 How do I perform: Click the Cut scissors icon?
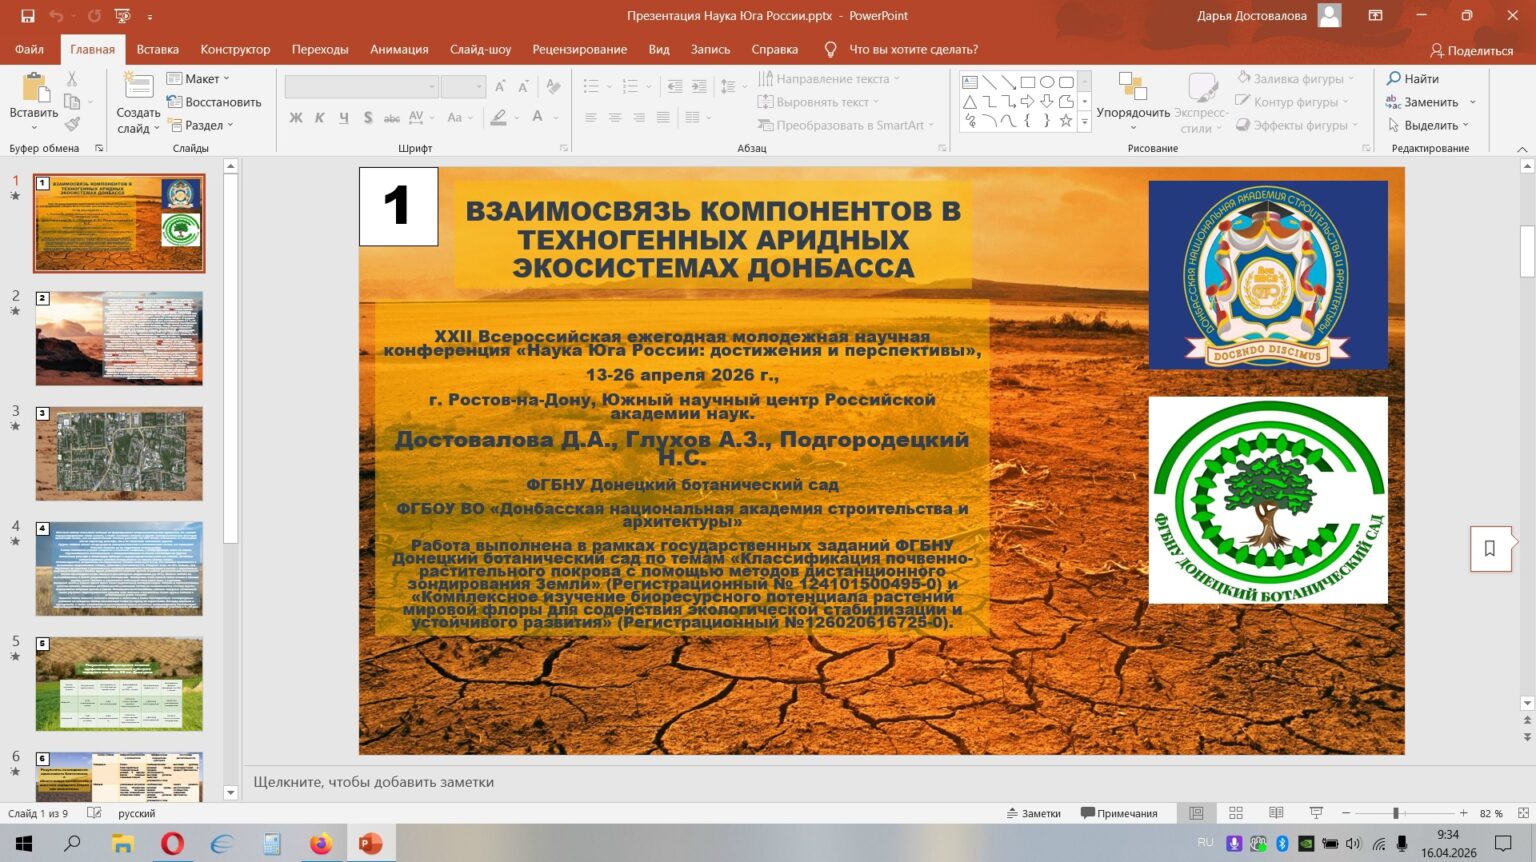pos(72,79)
